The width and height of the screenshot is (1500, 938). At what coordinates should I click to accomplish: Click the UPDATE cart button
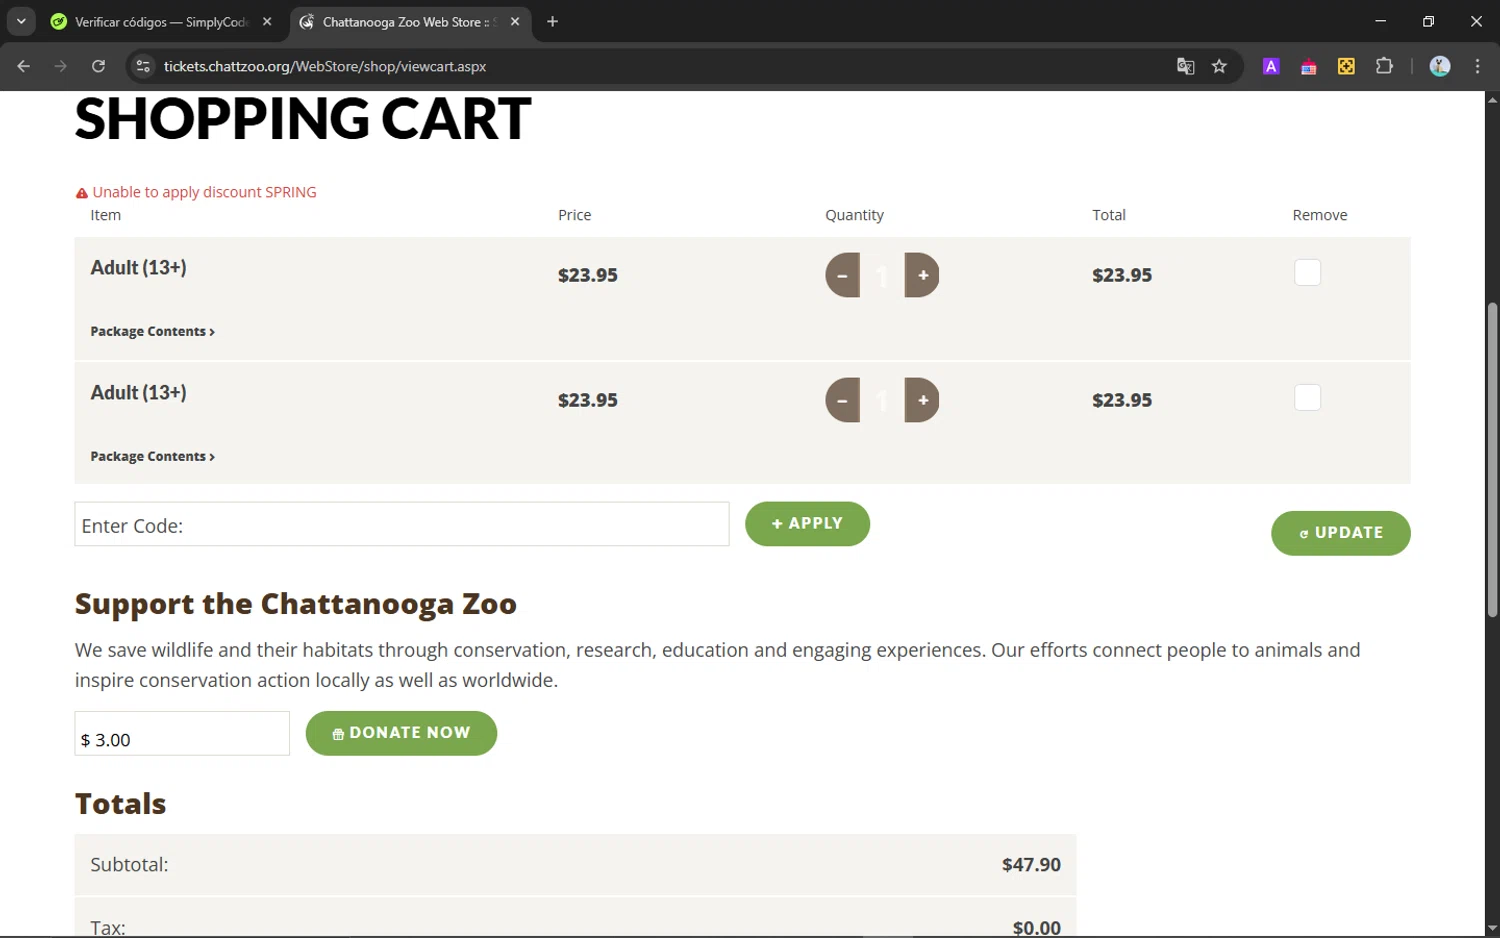tap(1340, 533)
